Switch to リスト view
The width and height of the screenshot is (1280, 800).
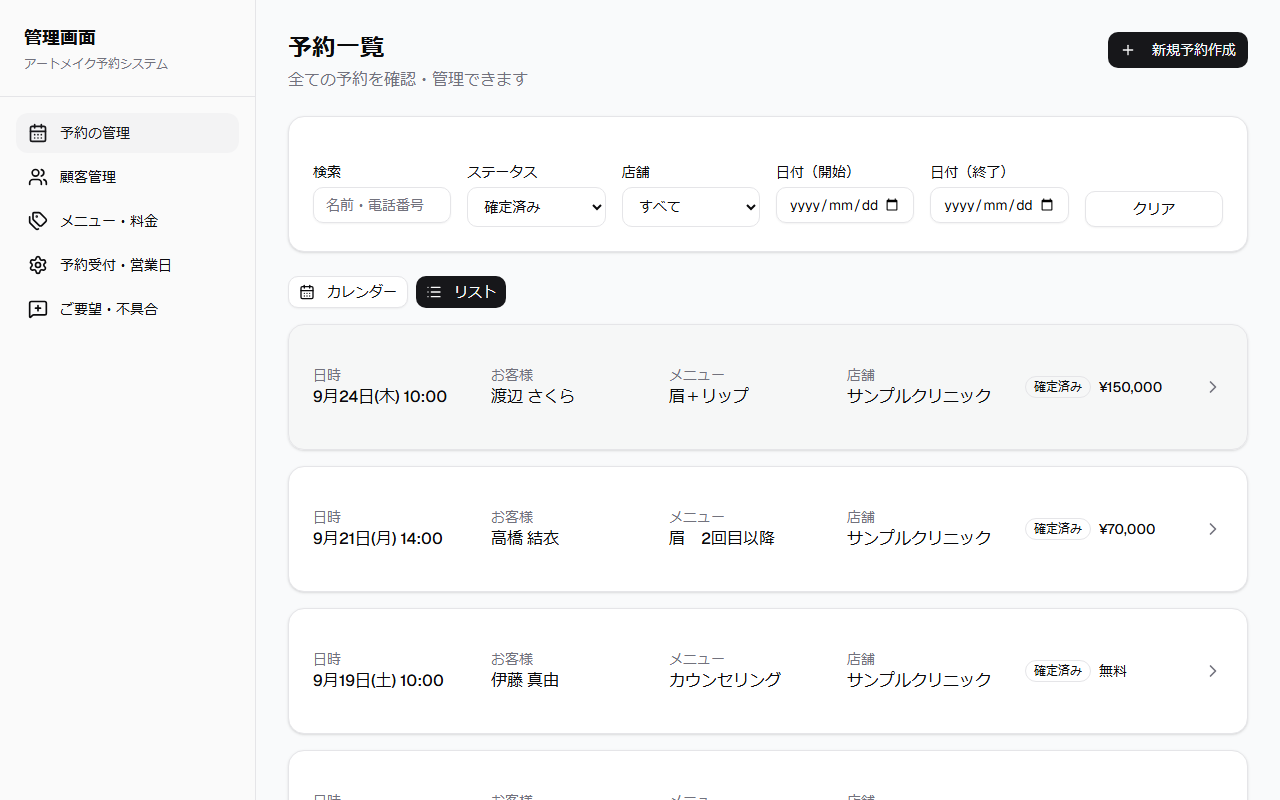pos(461,292)
